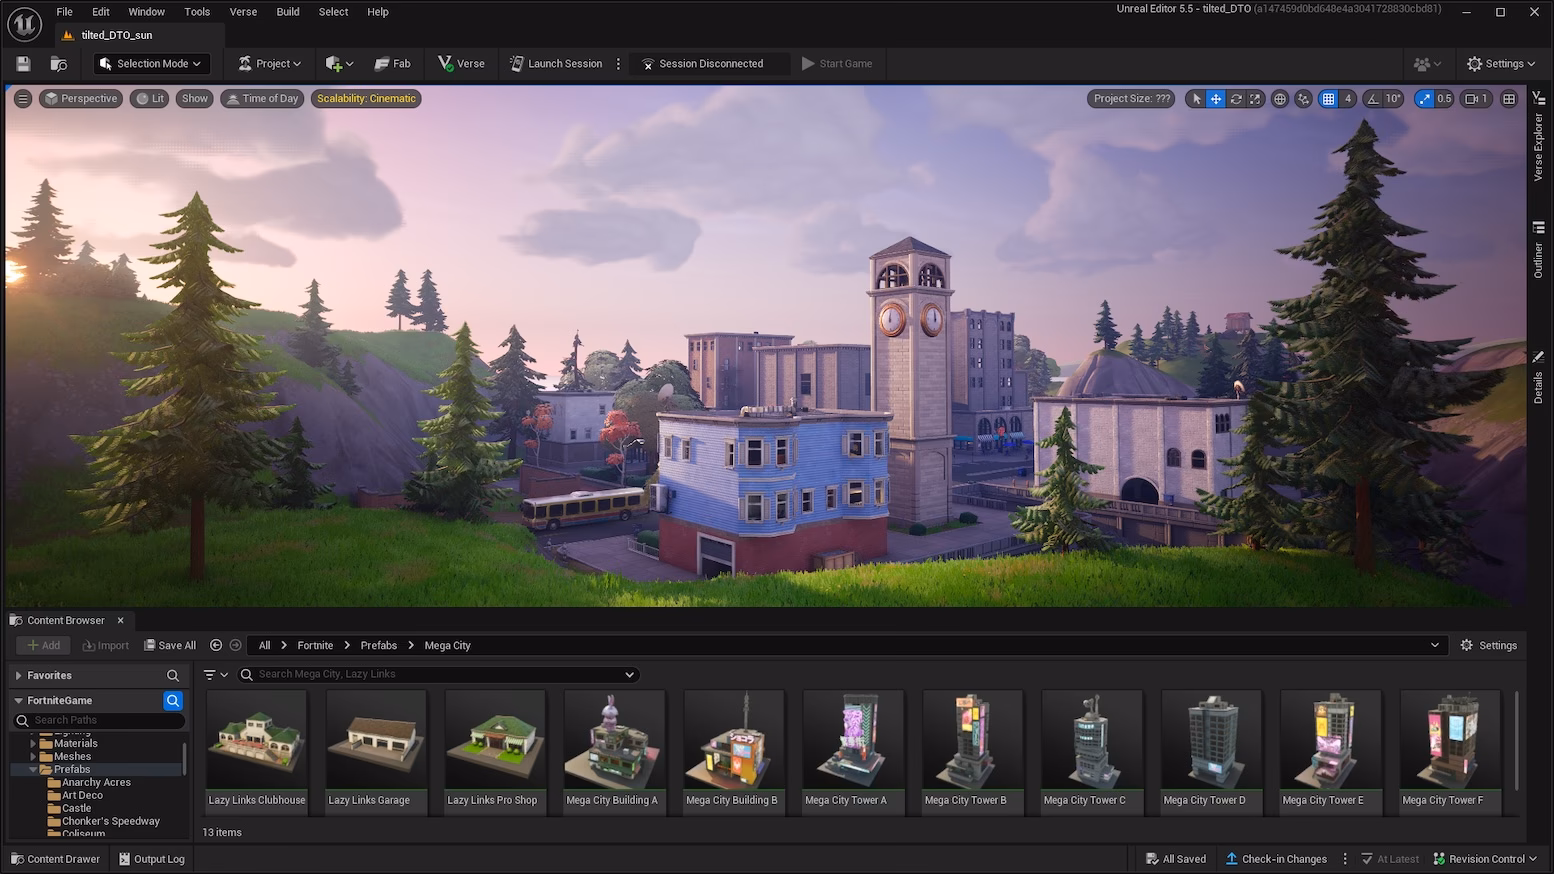The height and width of the screenshot is (874, 1554).
Task: Click the Save All button
Action: pos(170,646)
